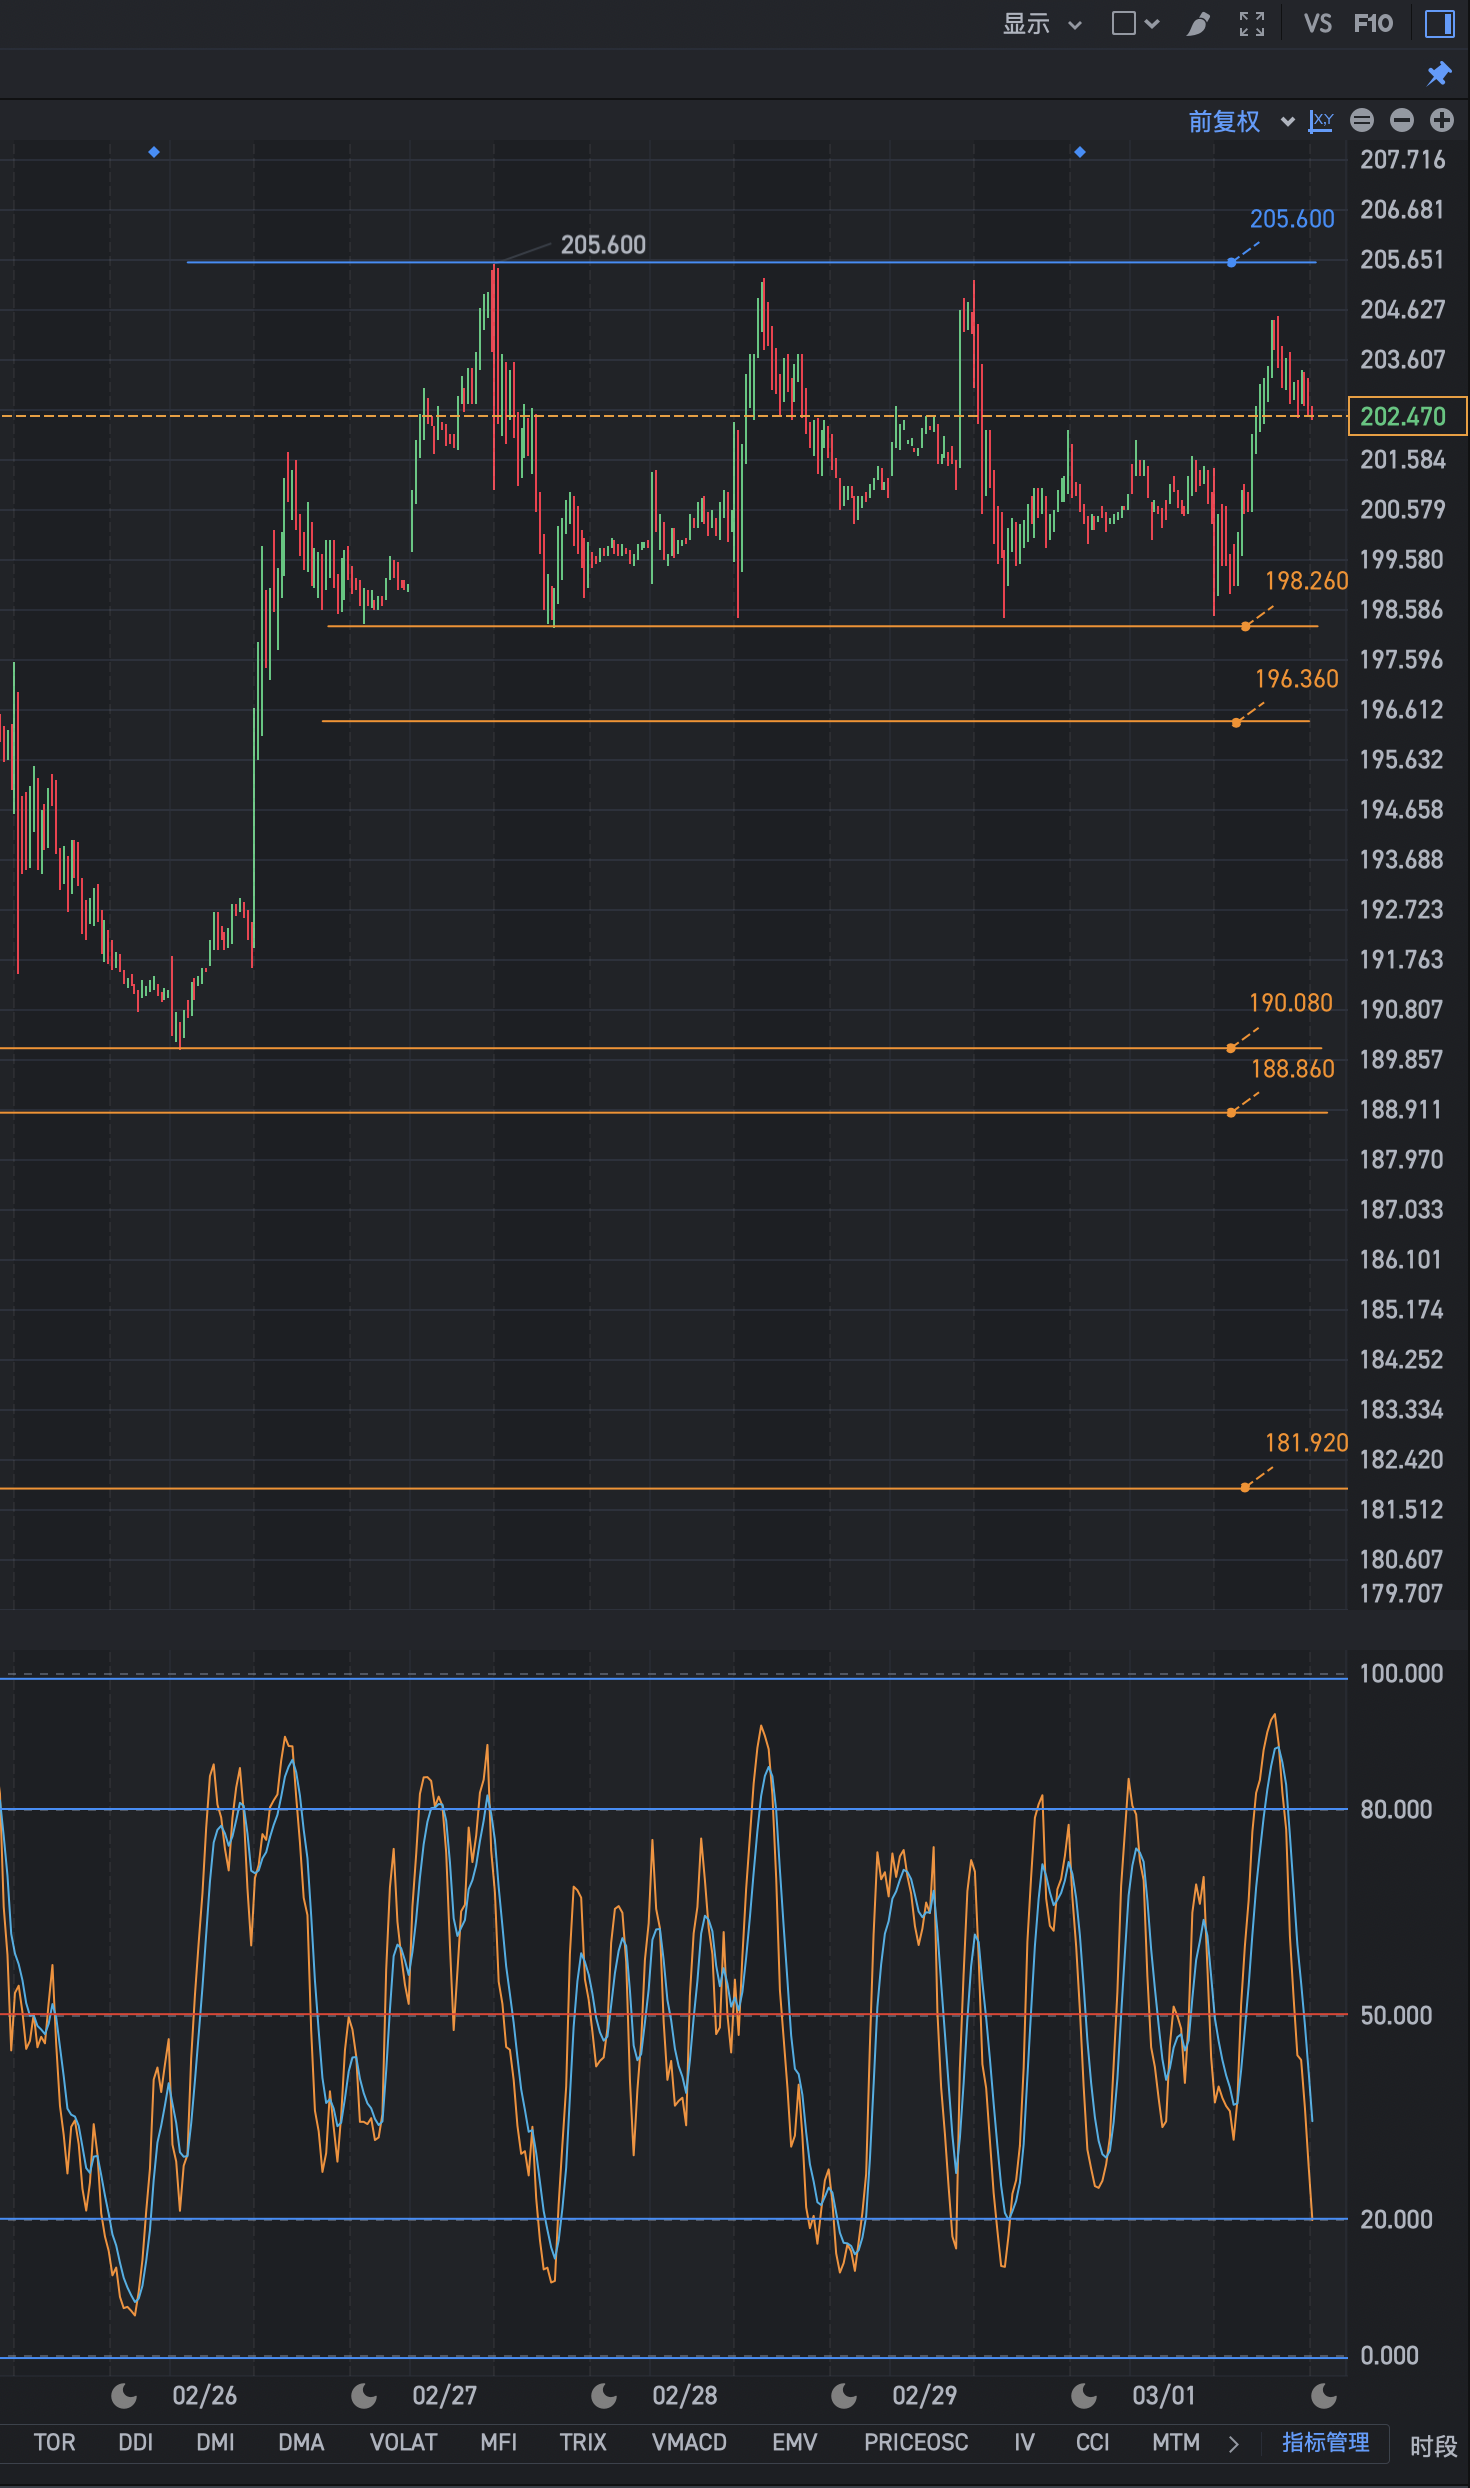Viewport: 1470px width, 2488px height.
Task: Switch to the DDI indicator tab
Action: (x=136, y=2442)
